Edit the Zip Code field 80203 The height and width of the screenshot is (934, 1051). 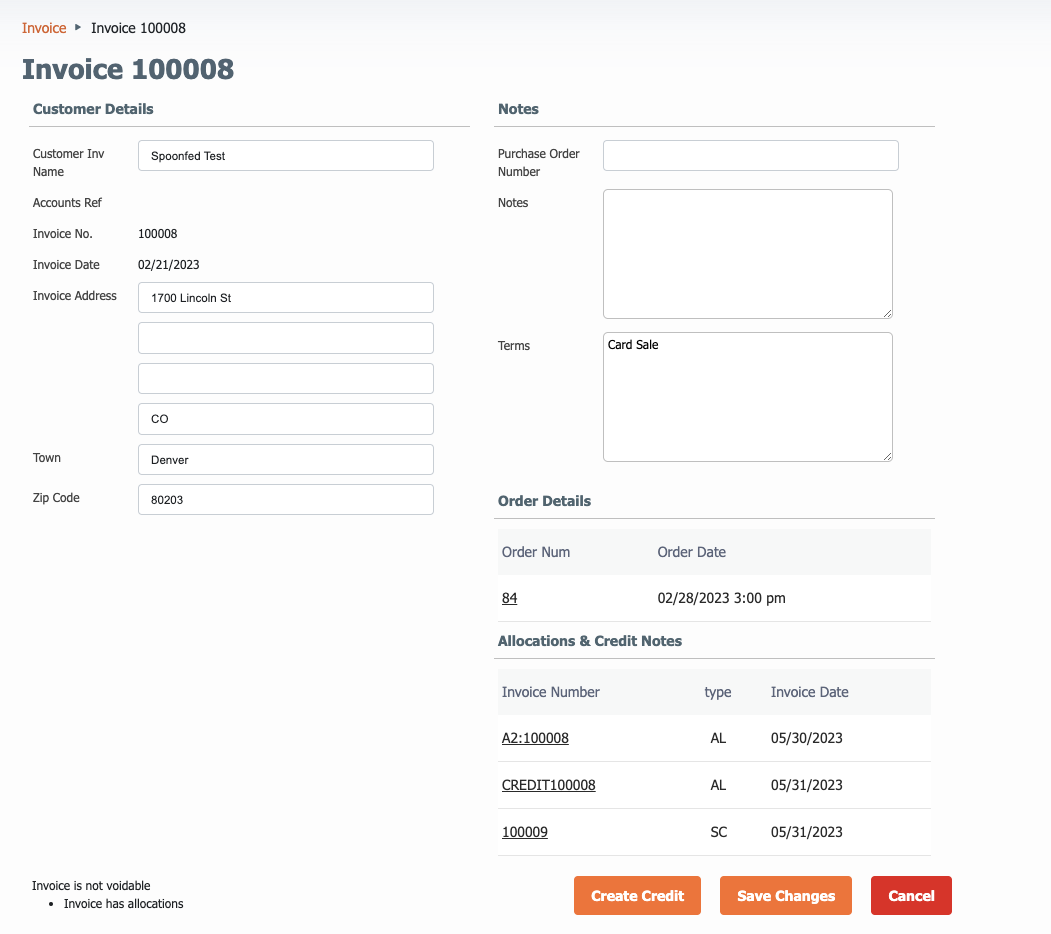pos(286,500)
